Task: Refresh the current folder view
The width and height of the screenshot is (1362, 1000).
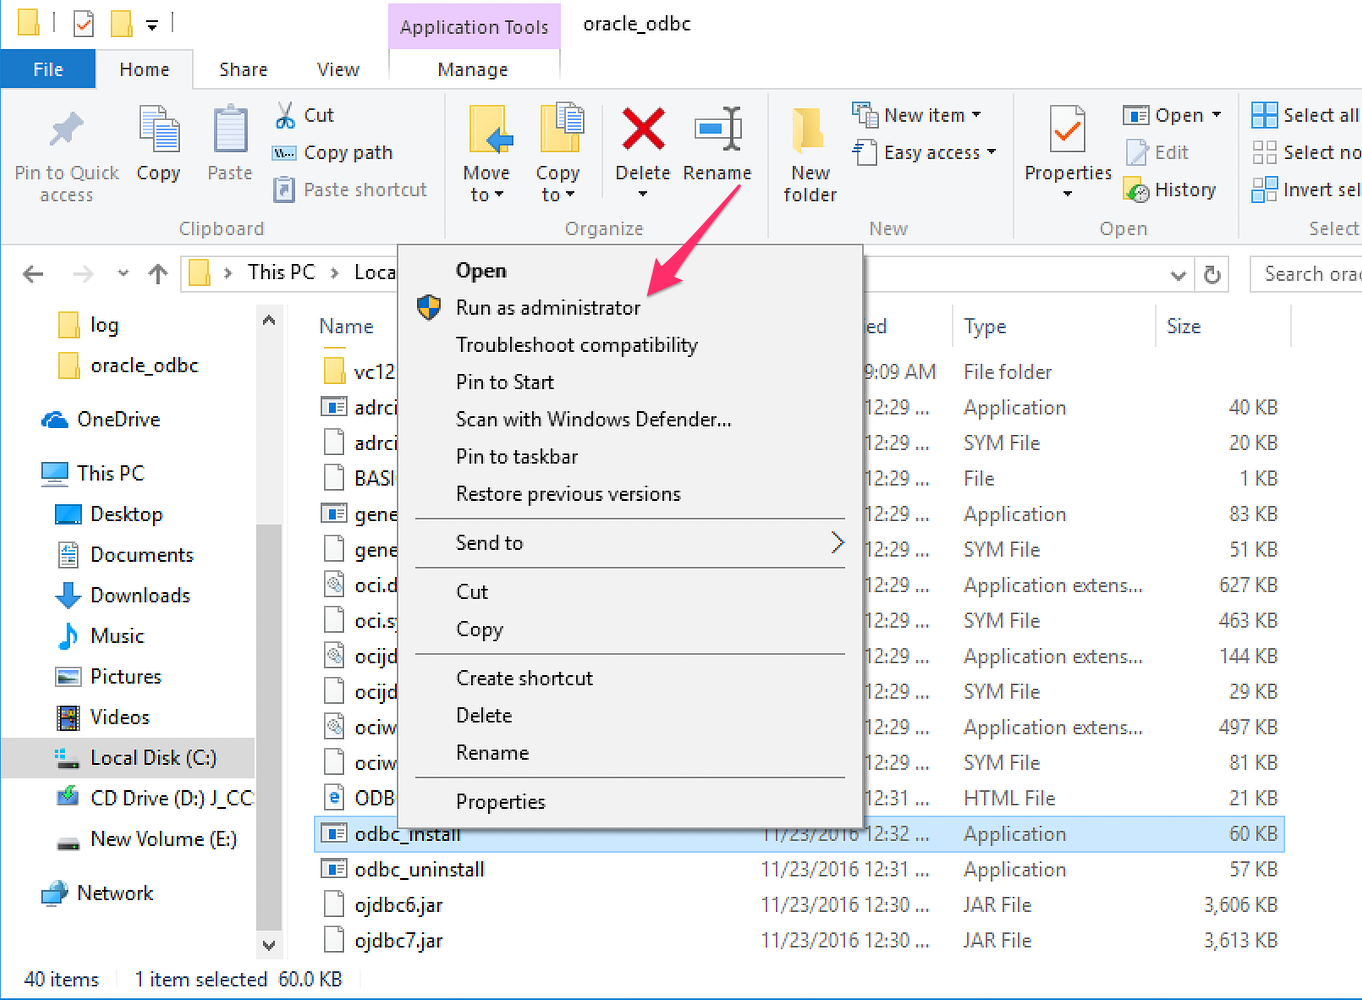Action: pos(1212,274)
